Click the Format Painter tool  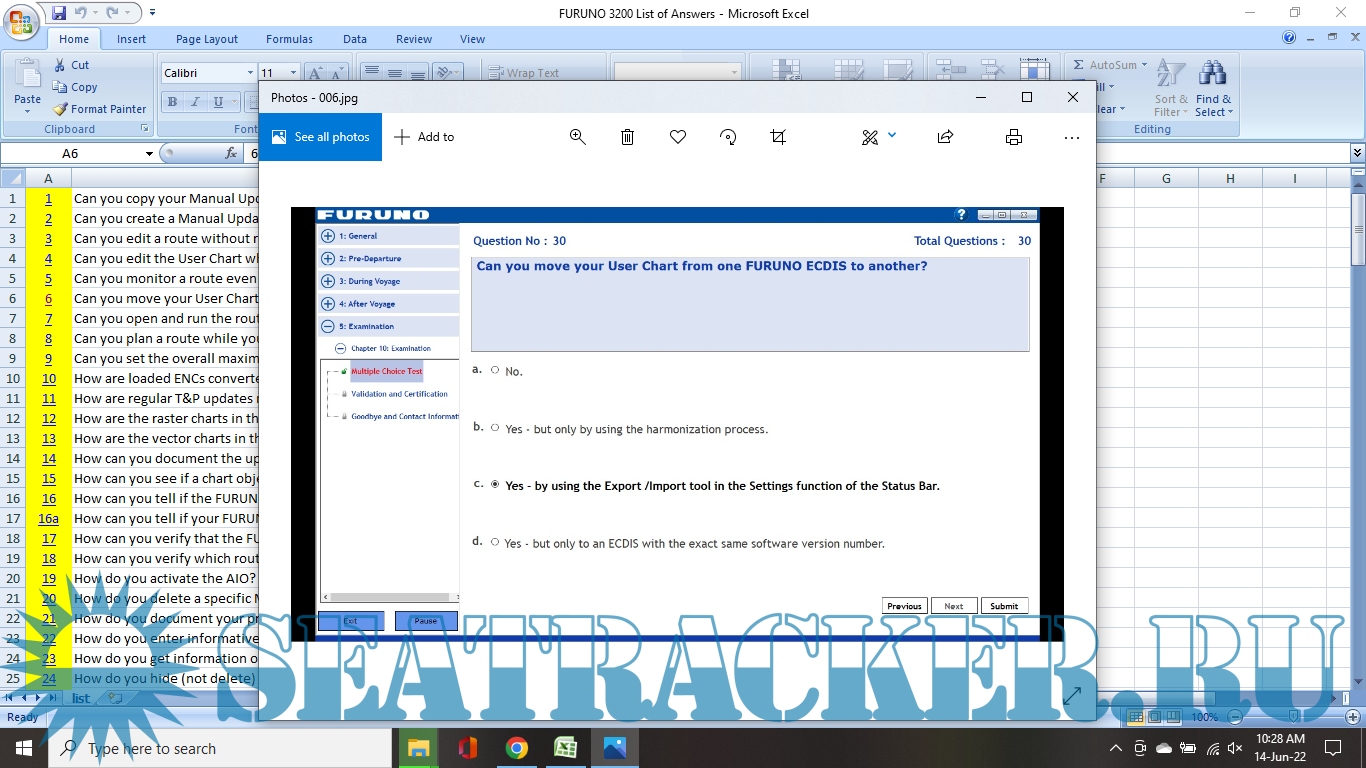point(100,109)
